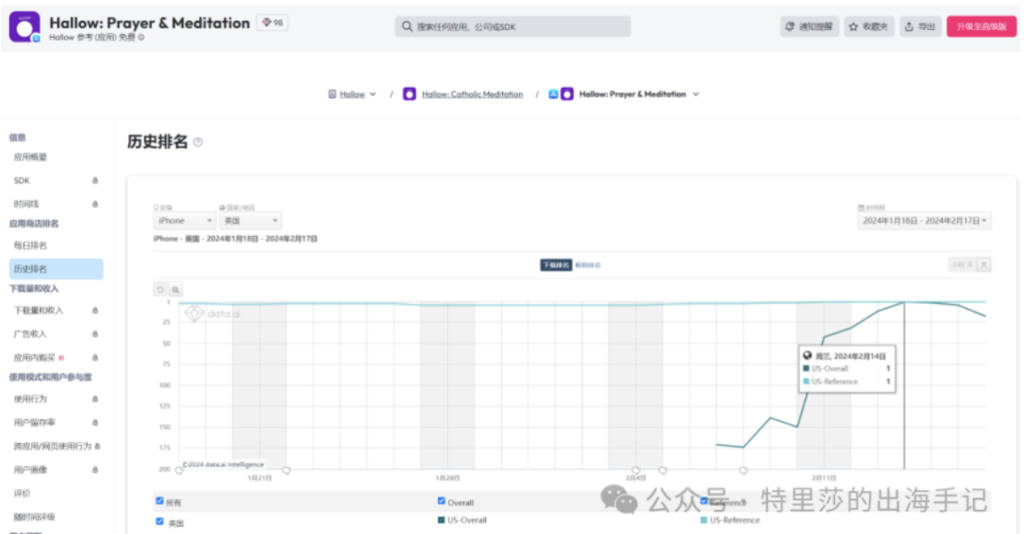Viewport: 1024px width, 534px height.
Task: Toggle the 美国 checkbox in the legend
Action: tap(159, 521)
